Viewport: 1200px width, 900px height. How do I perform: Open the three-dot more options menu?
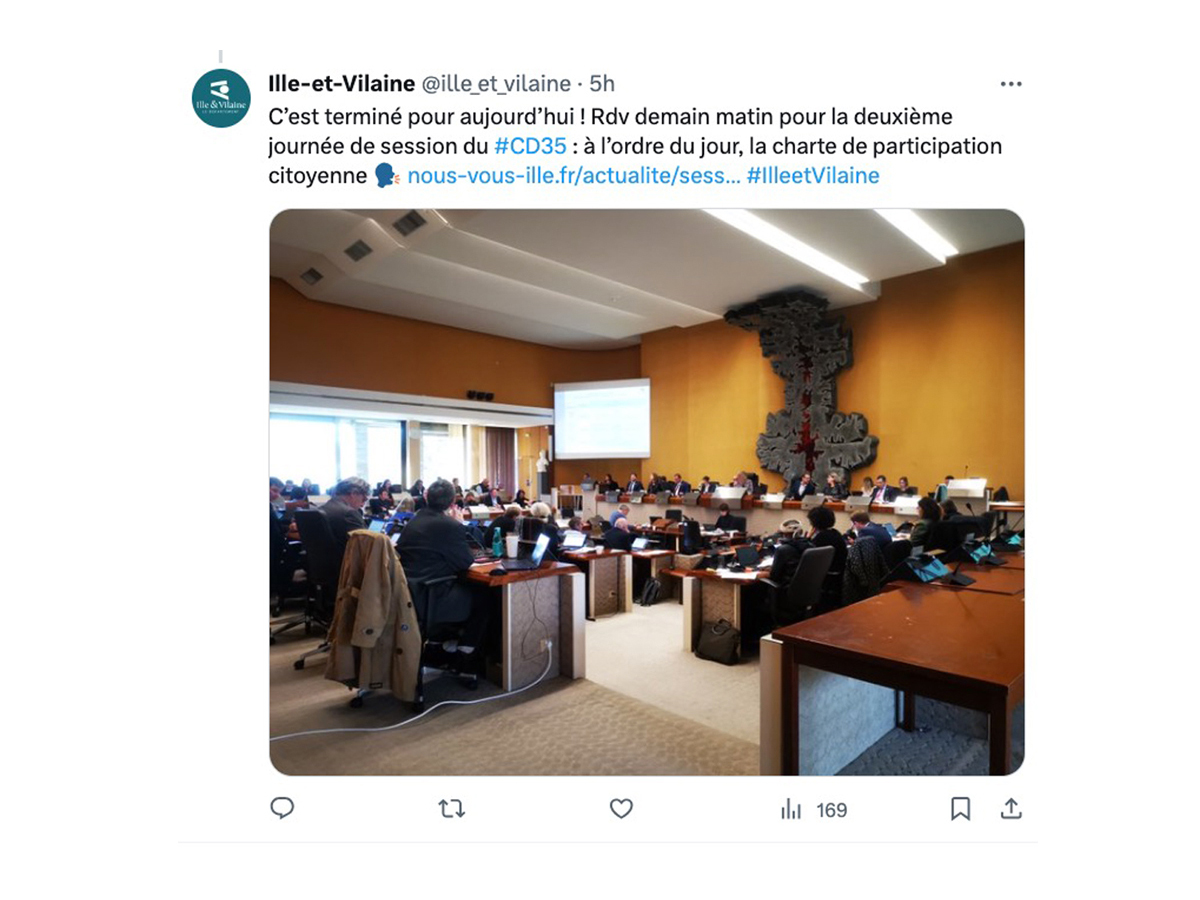(1011, 84)
